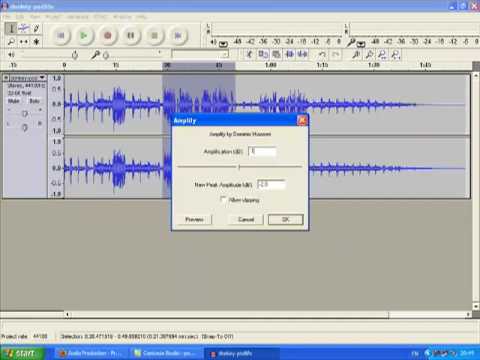Click the taskbar system clock
The width and height of the screenshot is (480, 360).
coord(467,353)
